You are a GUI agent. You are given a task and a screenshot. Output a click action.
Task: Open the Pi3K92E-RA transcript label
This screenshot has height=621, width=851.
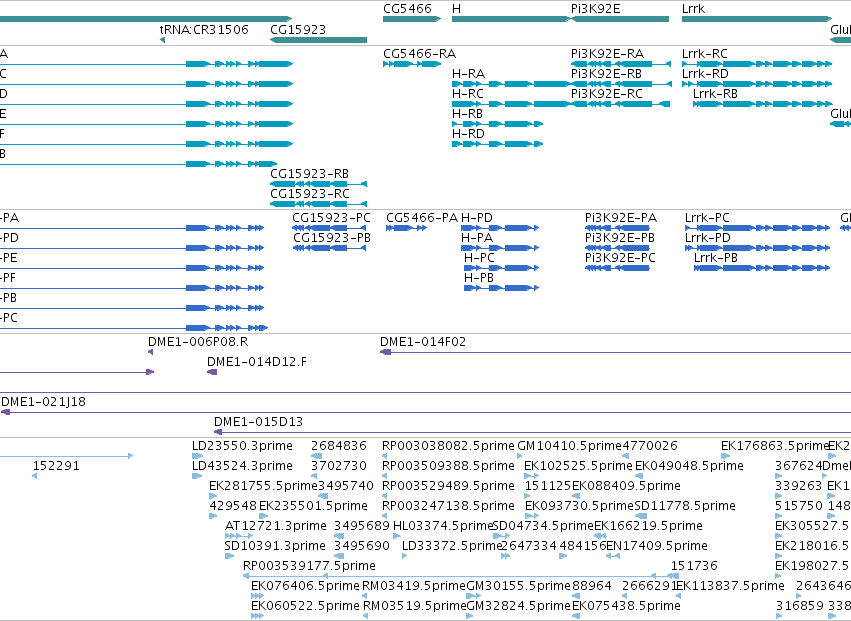coord(607,54)
